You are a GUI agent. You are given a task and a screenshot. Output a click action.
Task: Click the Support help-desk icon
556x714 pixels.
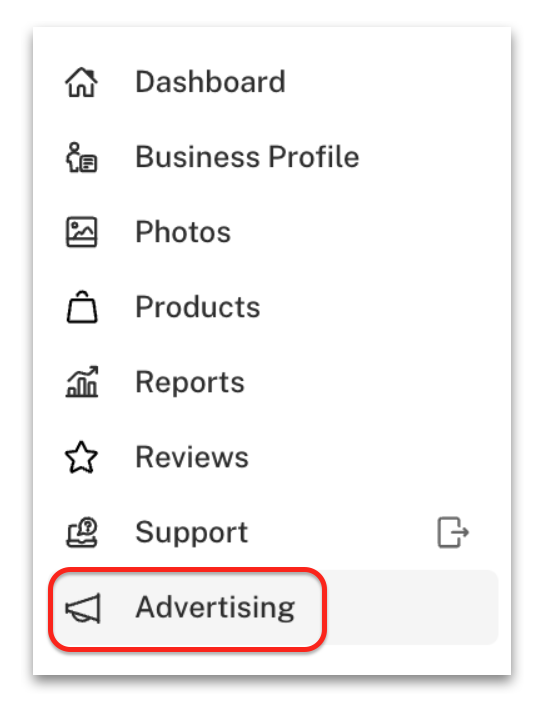coord(82,532)
